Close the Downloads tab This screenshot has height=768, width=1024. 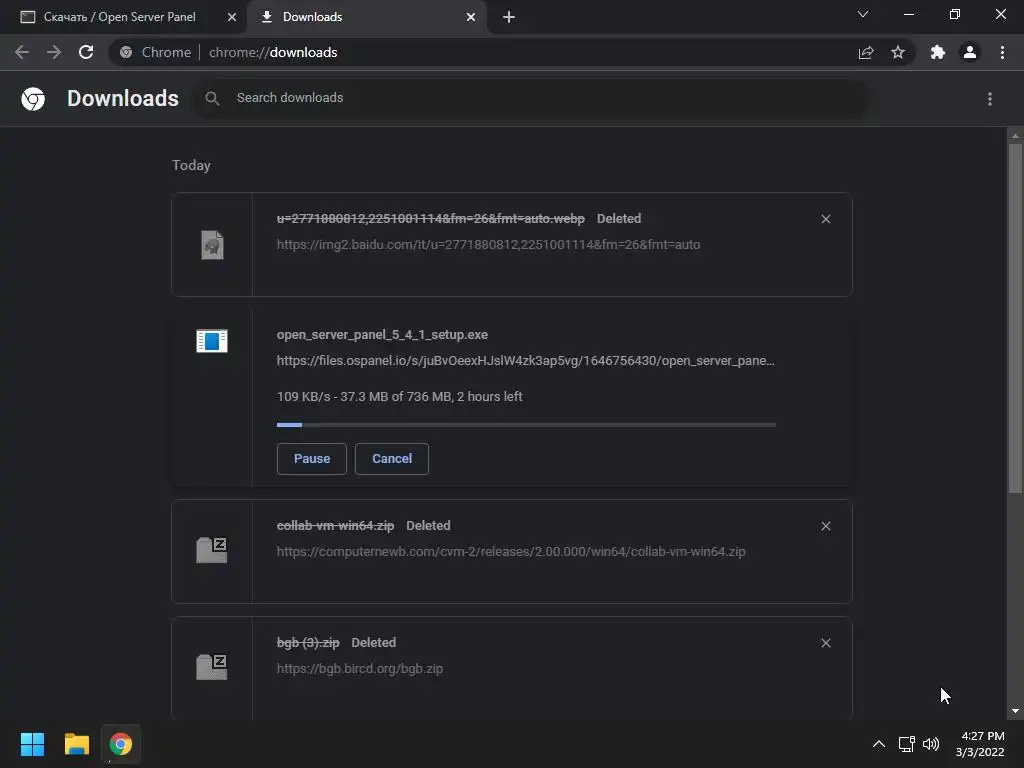click(x=471, y=17)
